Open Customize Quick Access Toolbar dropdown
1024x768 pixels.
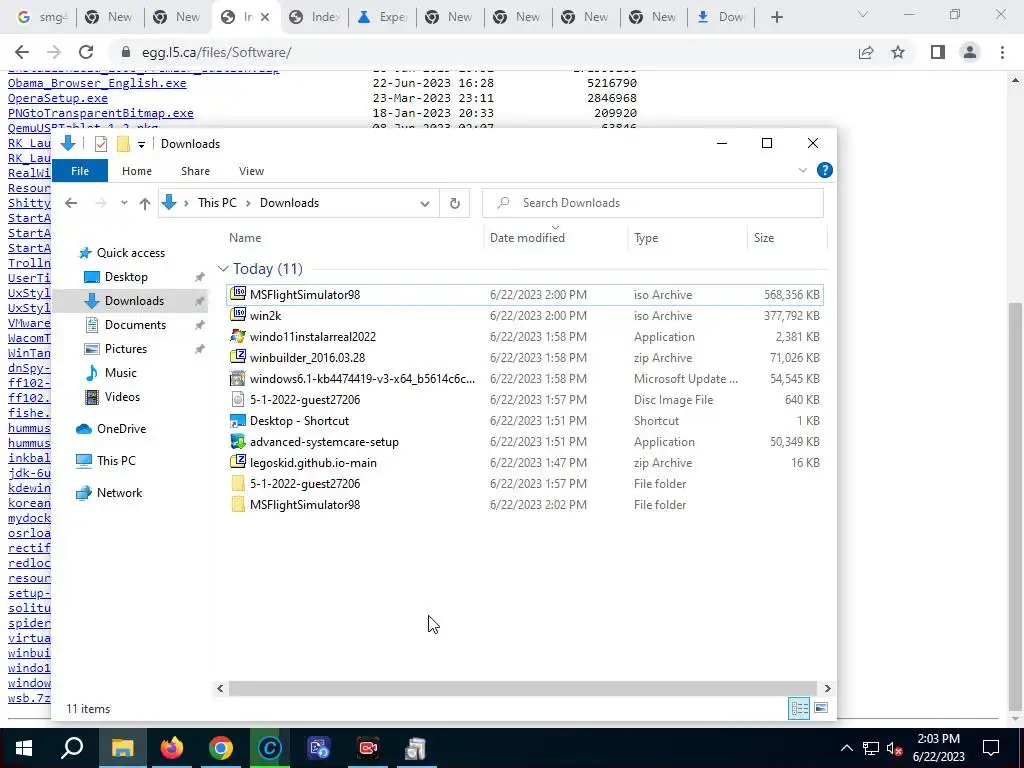(141, 144)
